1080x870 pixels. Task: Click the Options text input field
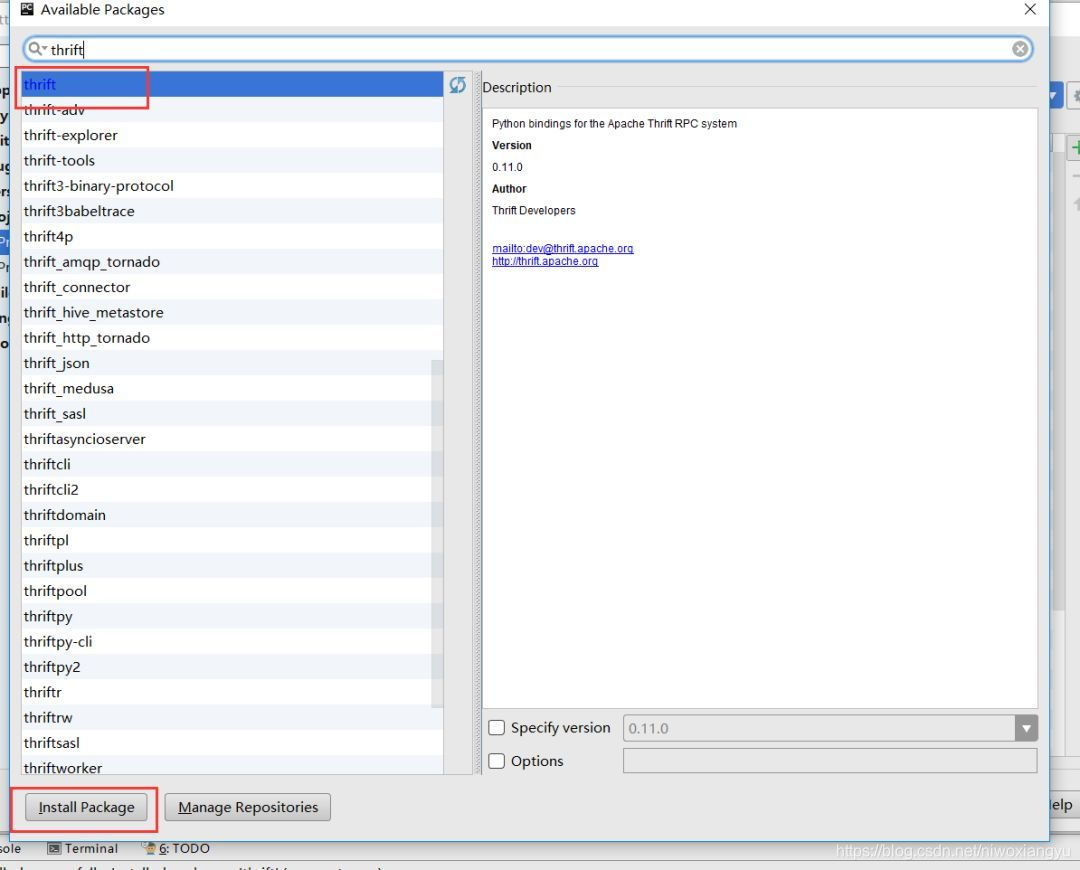point(830,760)
